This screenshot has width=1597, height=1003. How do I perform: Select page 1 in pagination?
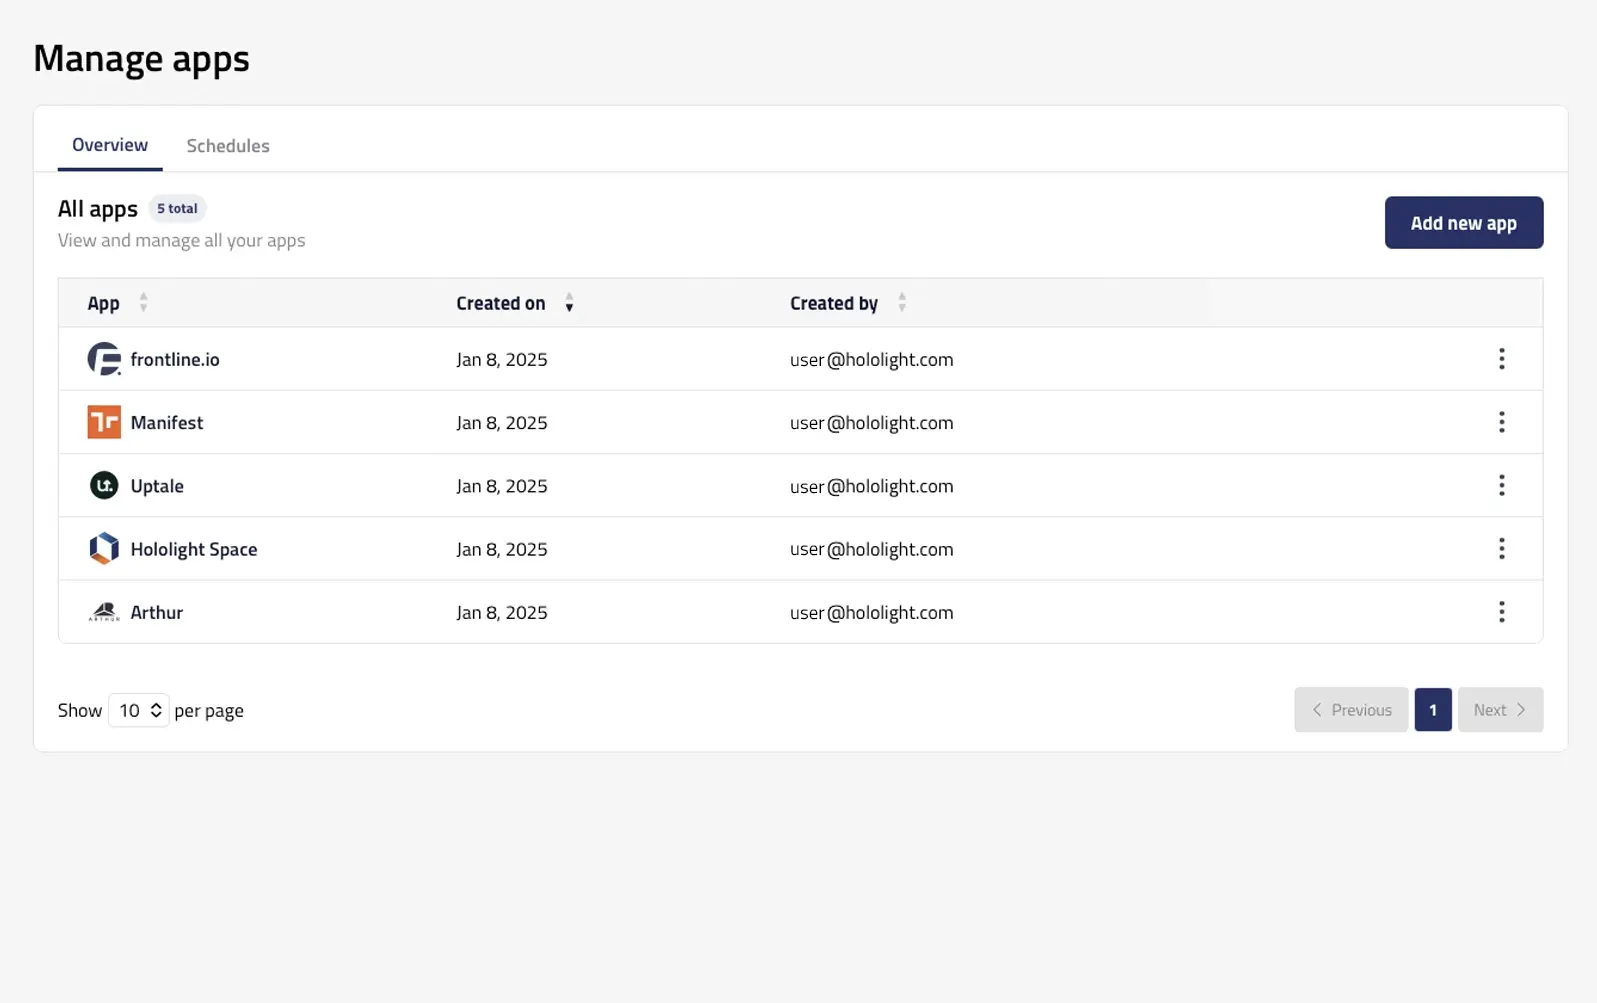(1432, 710)
